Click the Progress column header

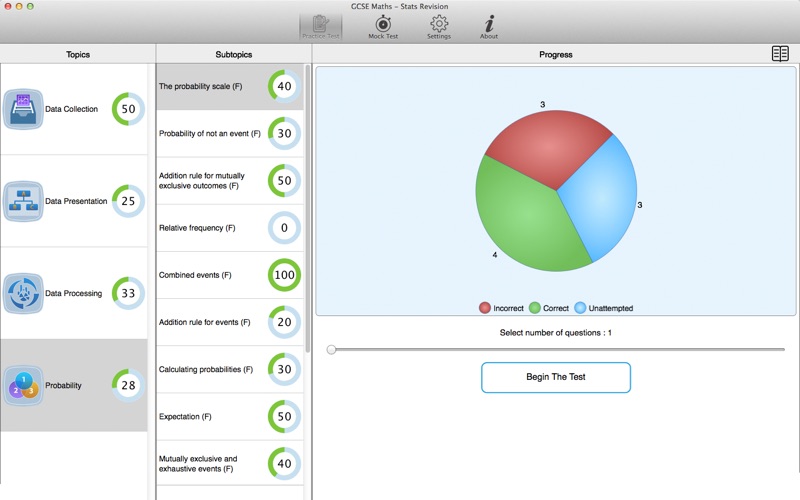click(556, 54)
